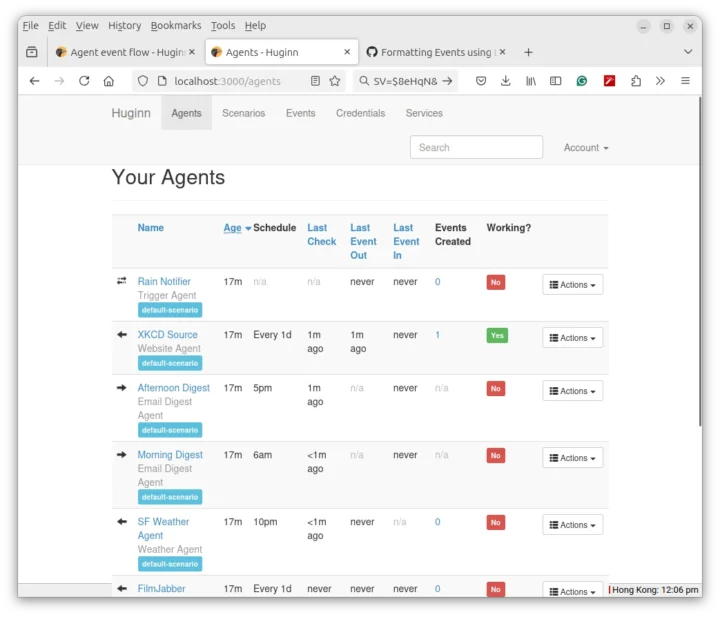Sort agents by the Age column header
The image size is (720, 617).
tap(232, 228)
